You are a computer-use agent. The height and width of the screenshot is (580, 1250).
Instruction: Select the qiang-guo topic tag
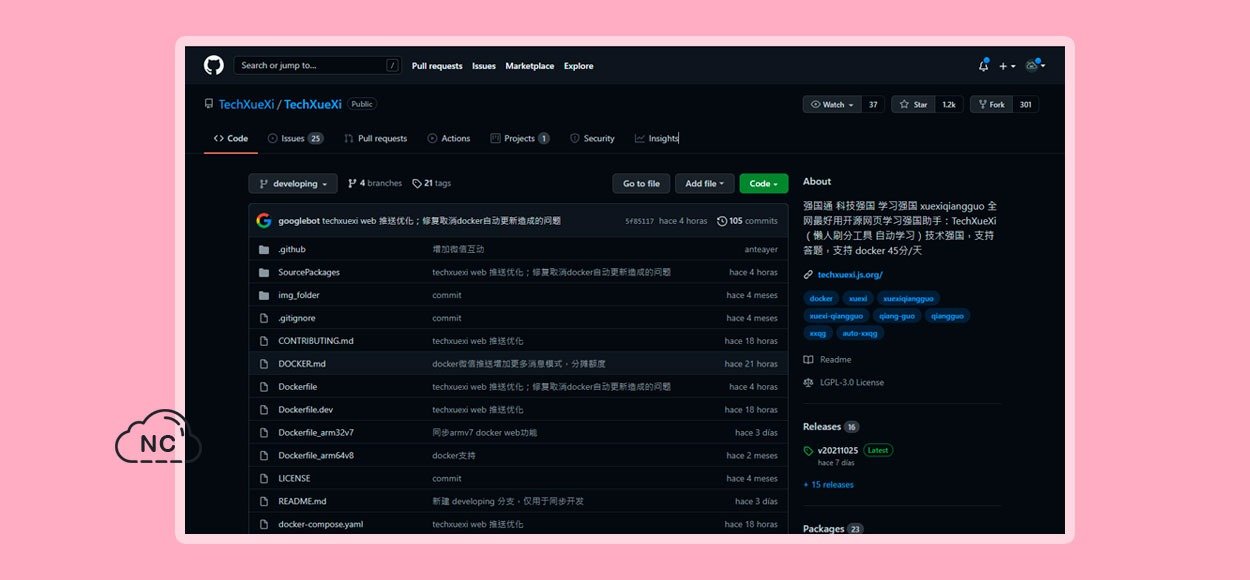[x=897, y=316]
